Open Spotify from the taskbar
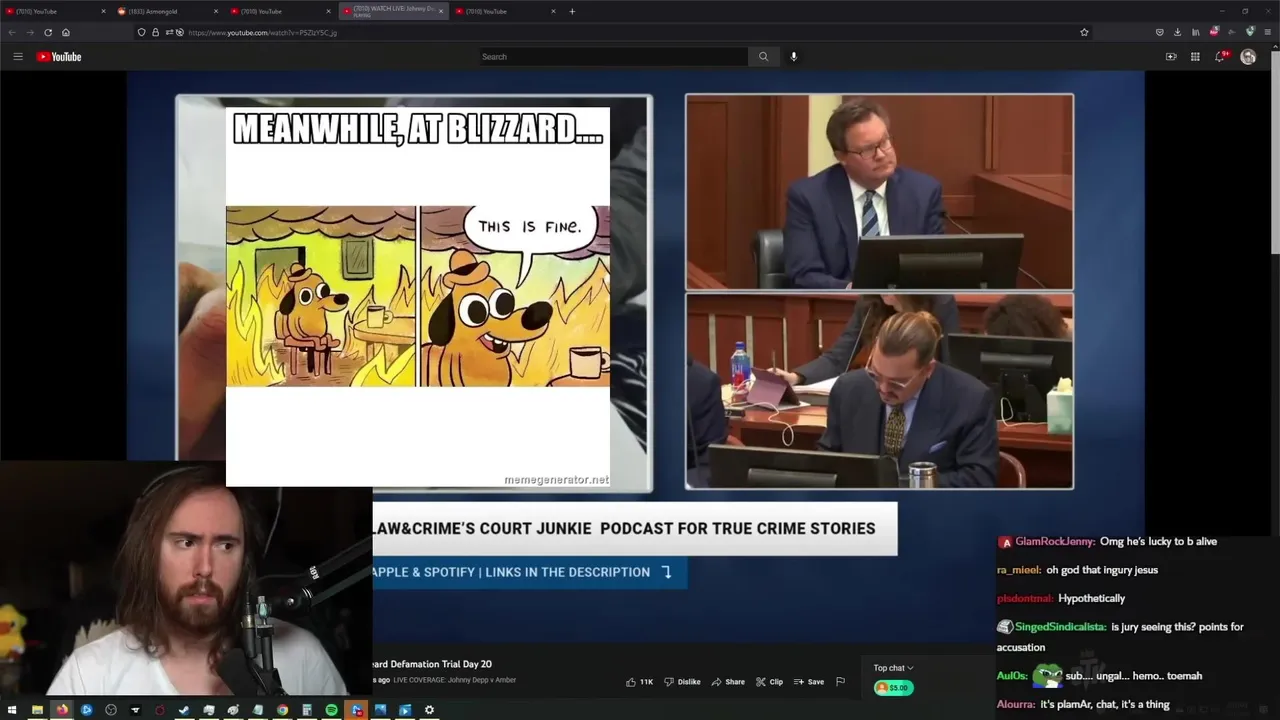 click(331, 710)
